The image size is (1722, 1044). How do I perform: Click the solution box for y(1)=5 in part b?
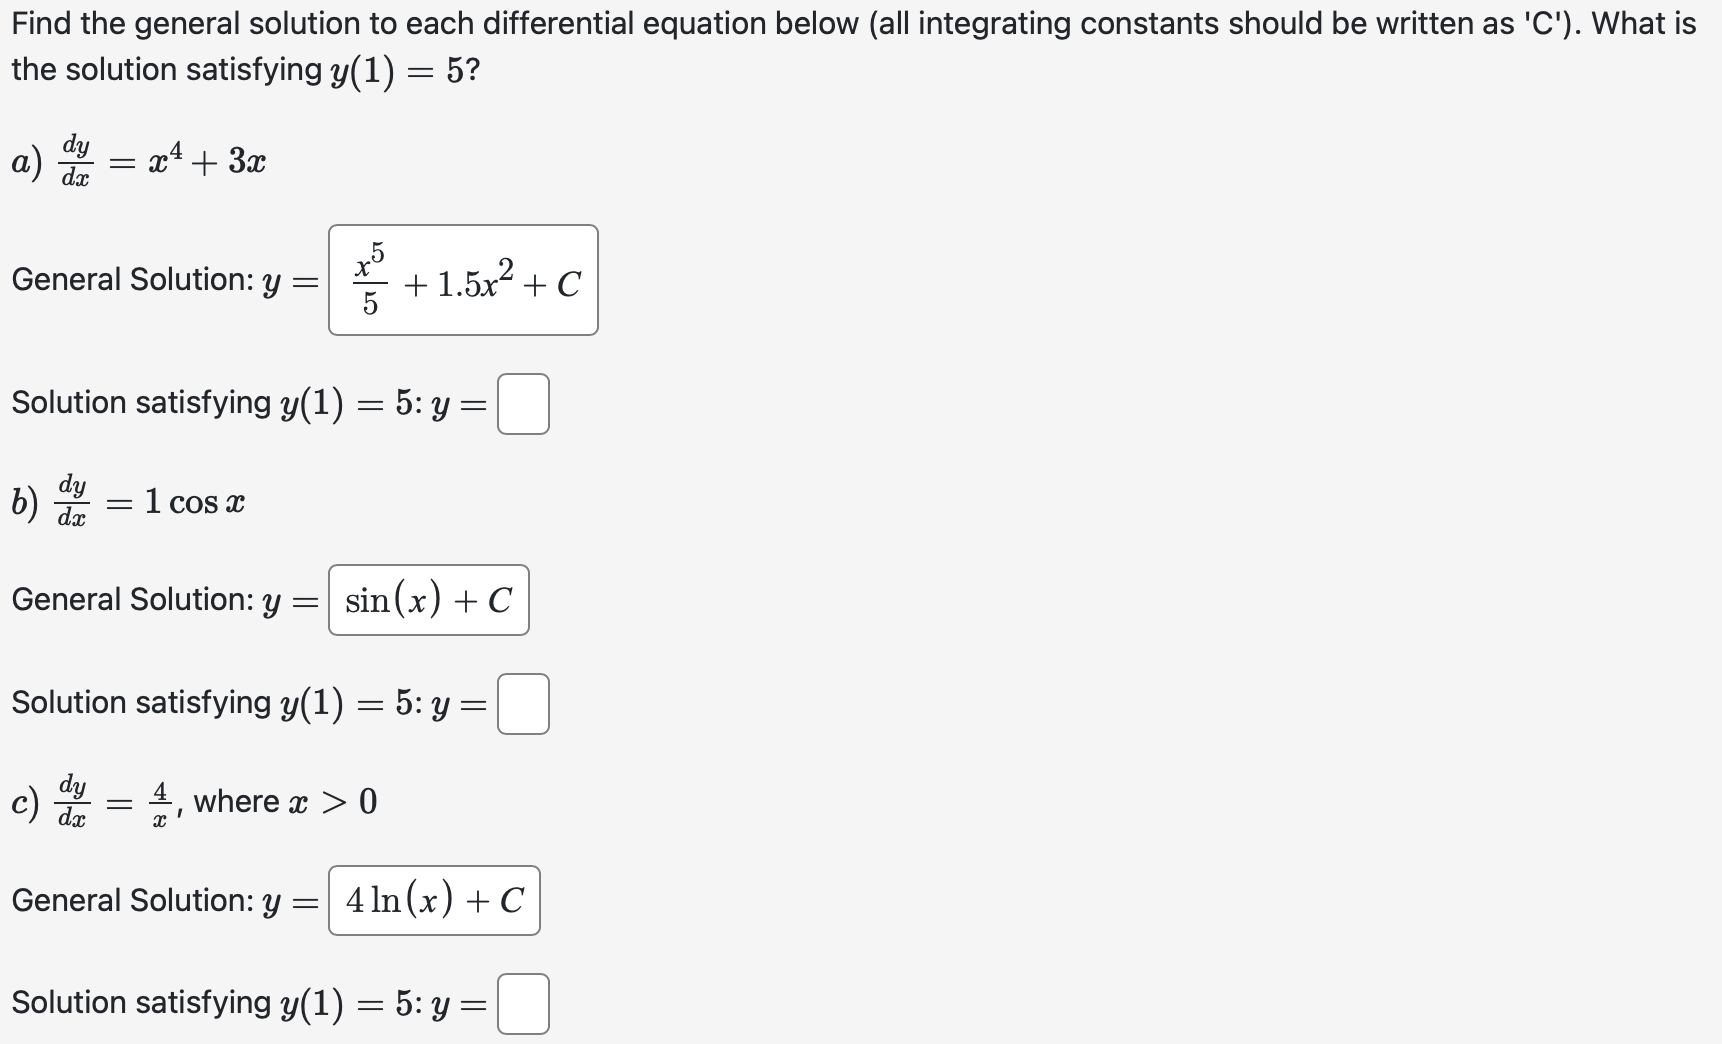click(x=523, y=703)
